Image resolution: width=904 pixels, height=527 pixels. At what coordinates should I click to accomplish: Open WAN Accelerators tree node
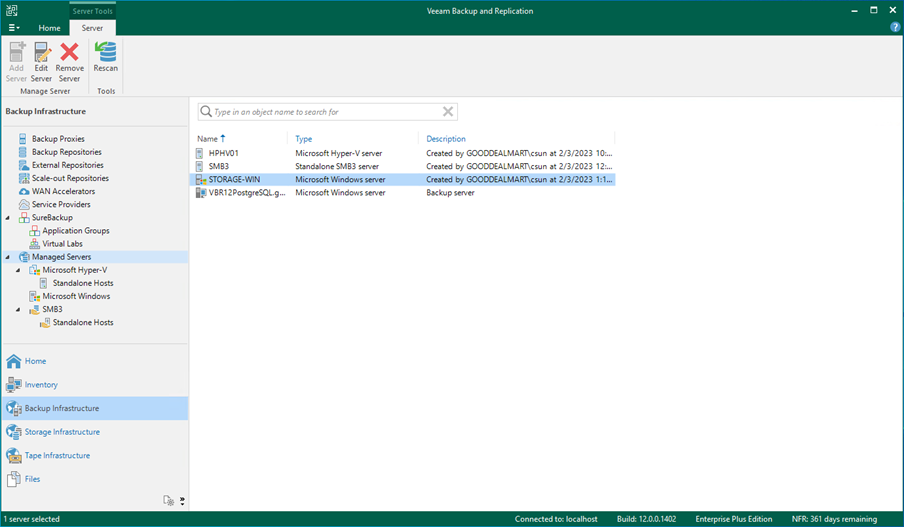(x=63, y=191)
